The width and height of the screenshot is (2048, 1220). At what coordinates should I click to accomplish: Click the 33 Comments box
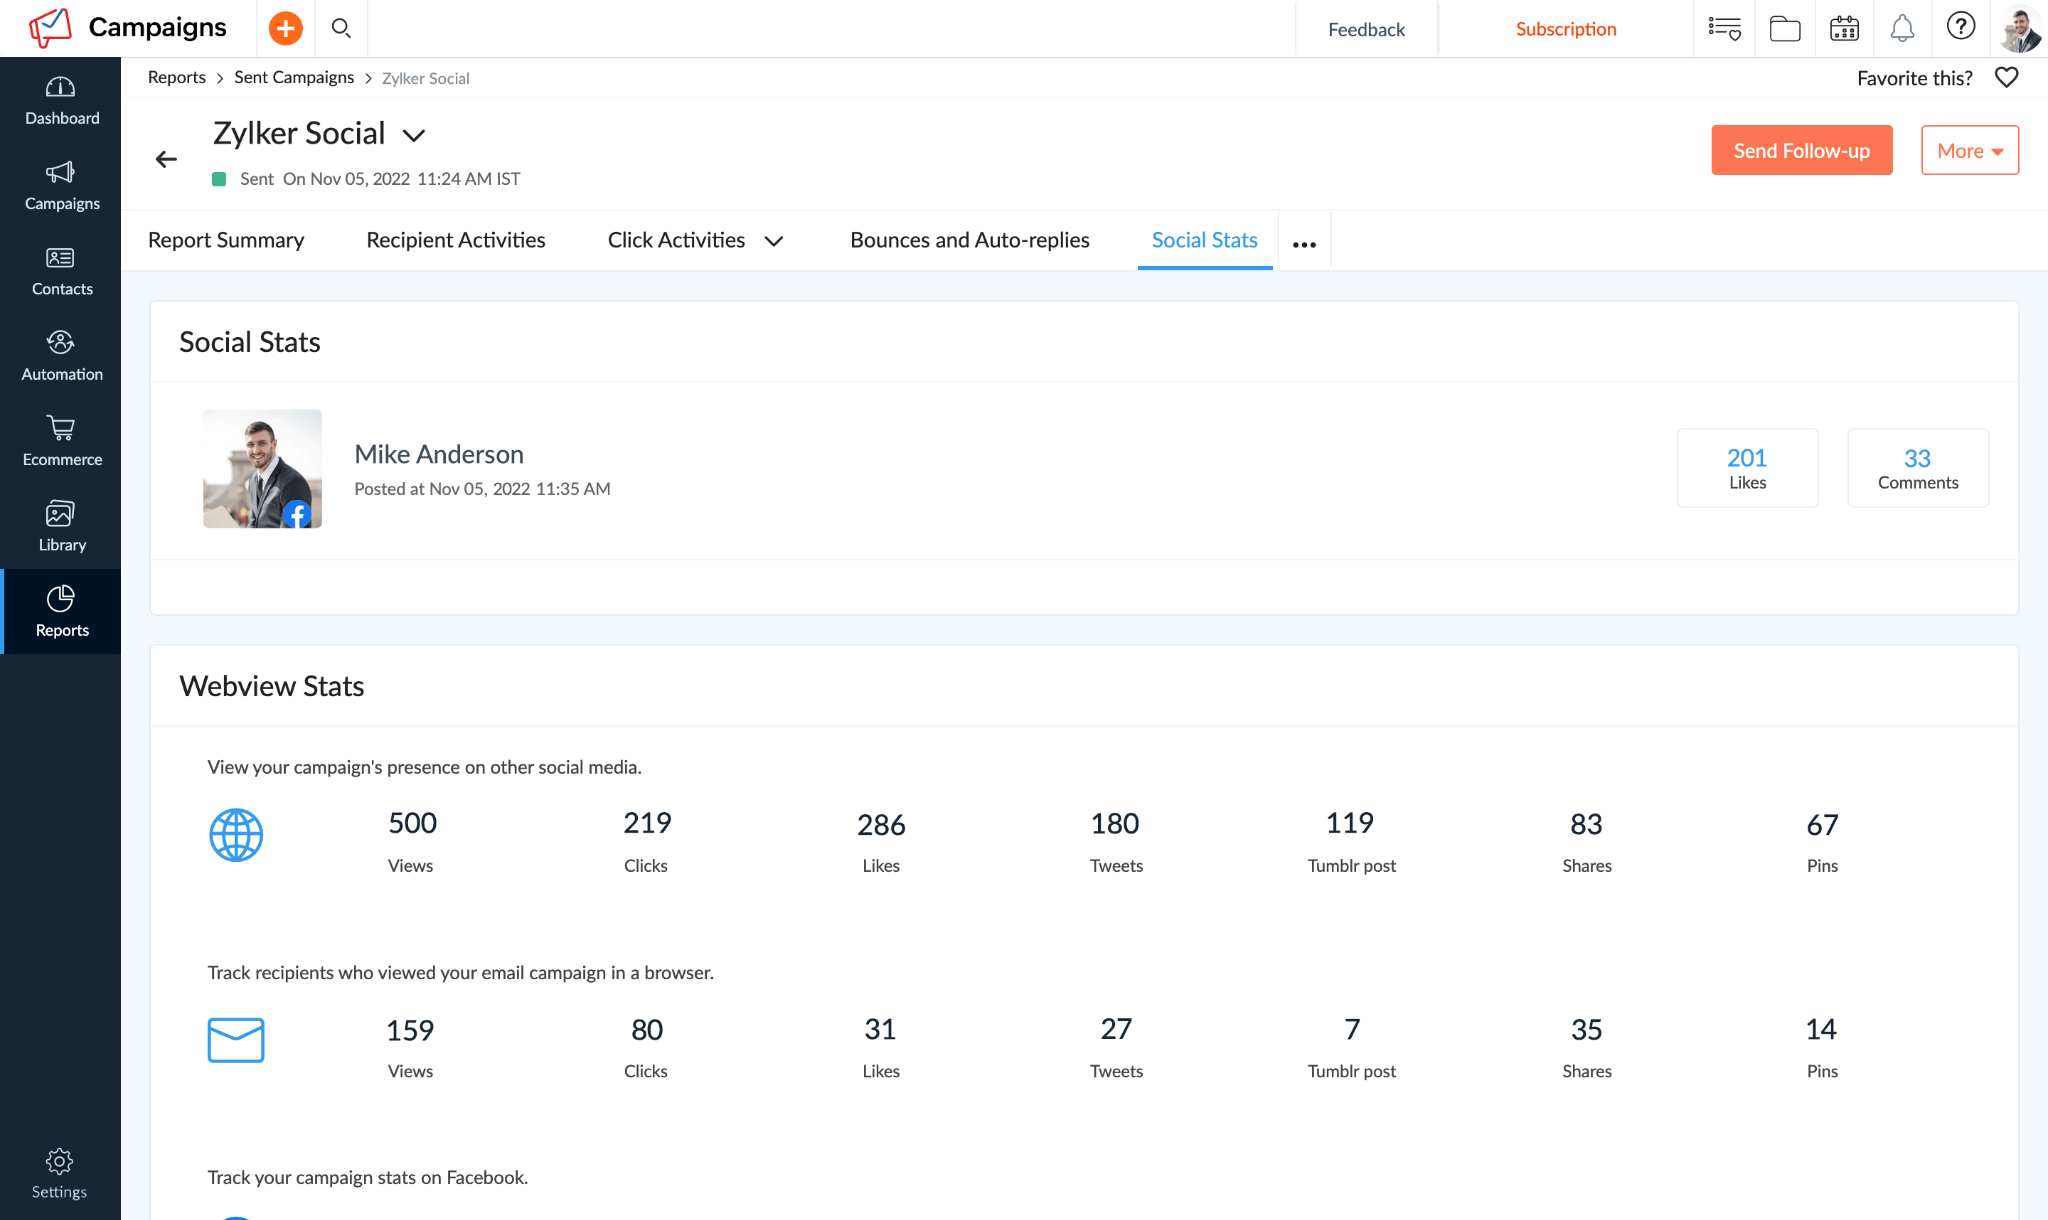pos(1918,468)
